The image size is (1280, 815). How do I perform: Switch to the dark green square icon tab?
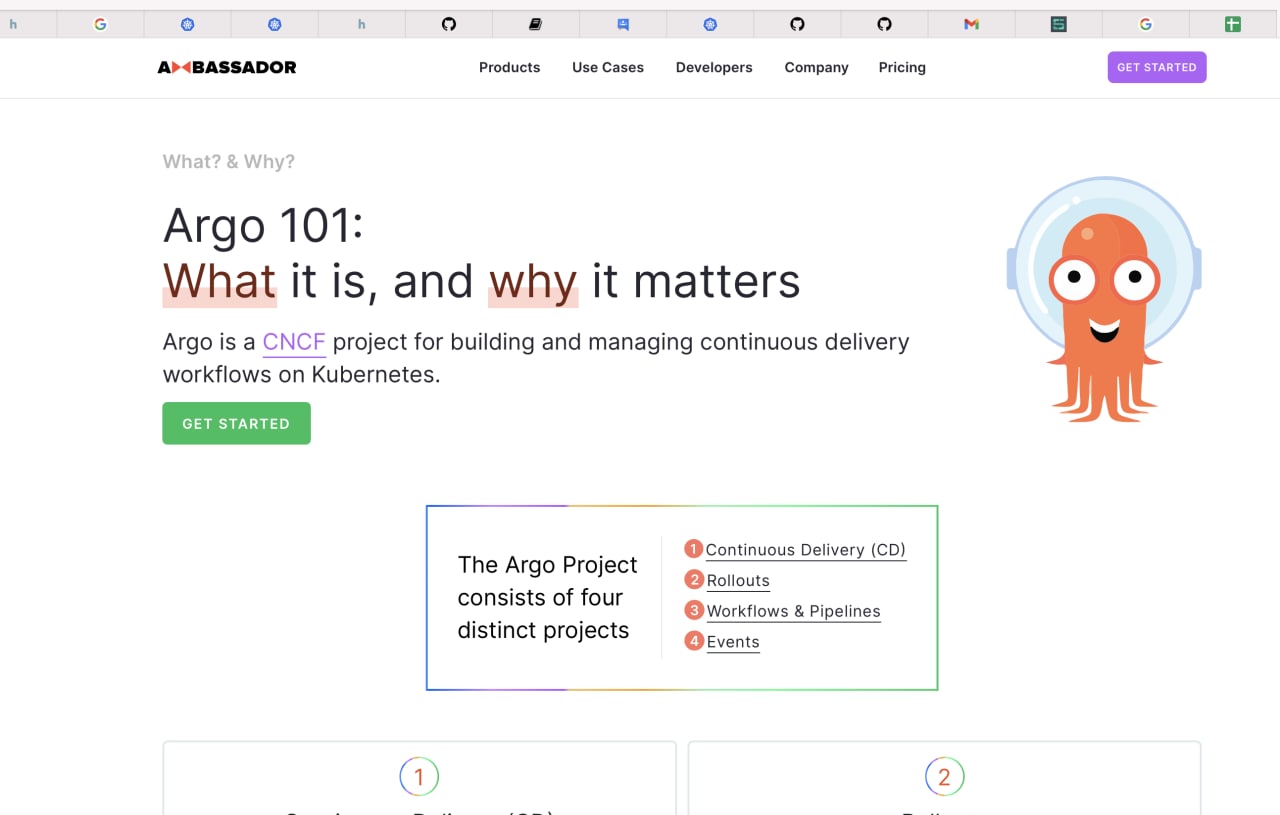[1059, 24]
